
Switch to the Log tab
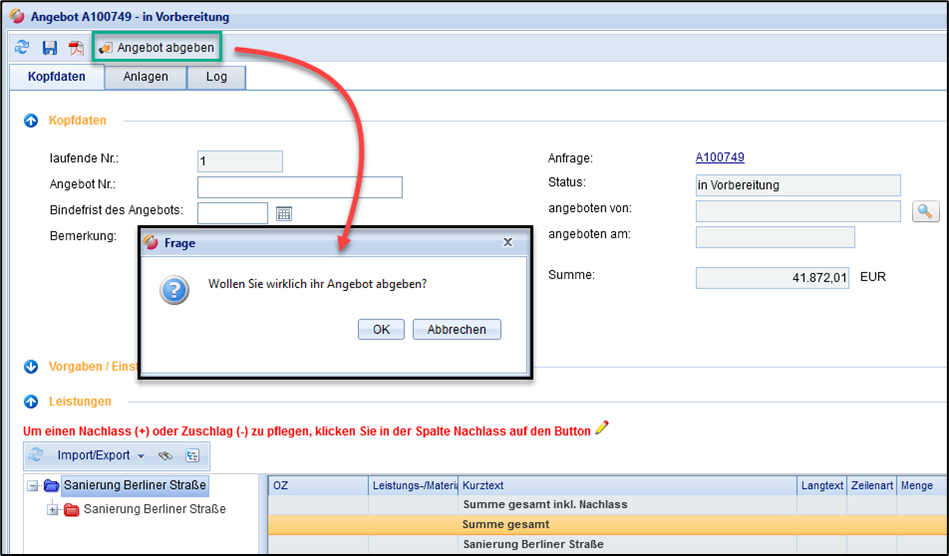tap(216, 77)
